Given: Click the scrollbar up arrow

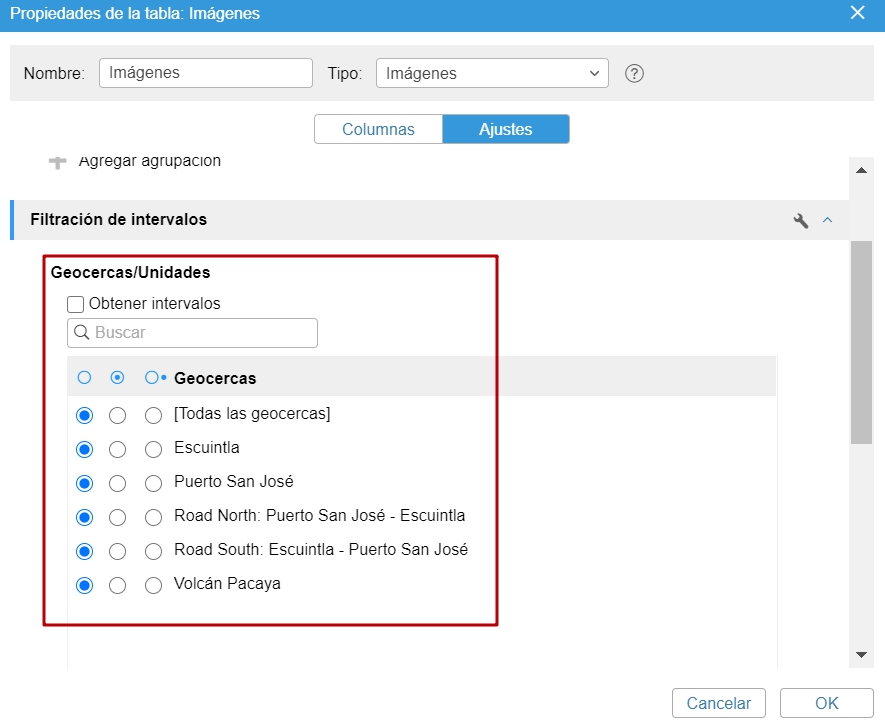Looking at the screenshot, I should point(860,168).
